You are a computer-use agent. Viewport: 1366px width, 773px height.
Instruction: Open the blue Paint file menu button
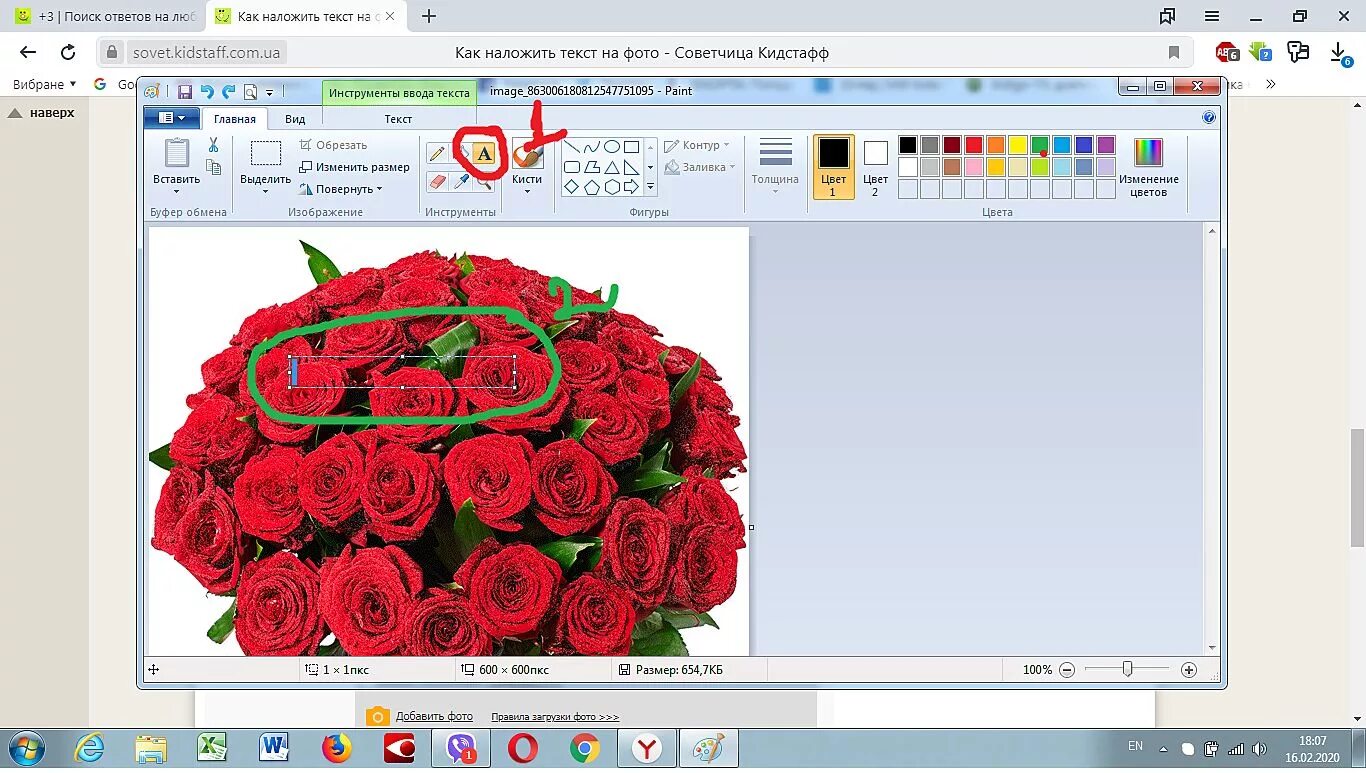click(171, 117)
